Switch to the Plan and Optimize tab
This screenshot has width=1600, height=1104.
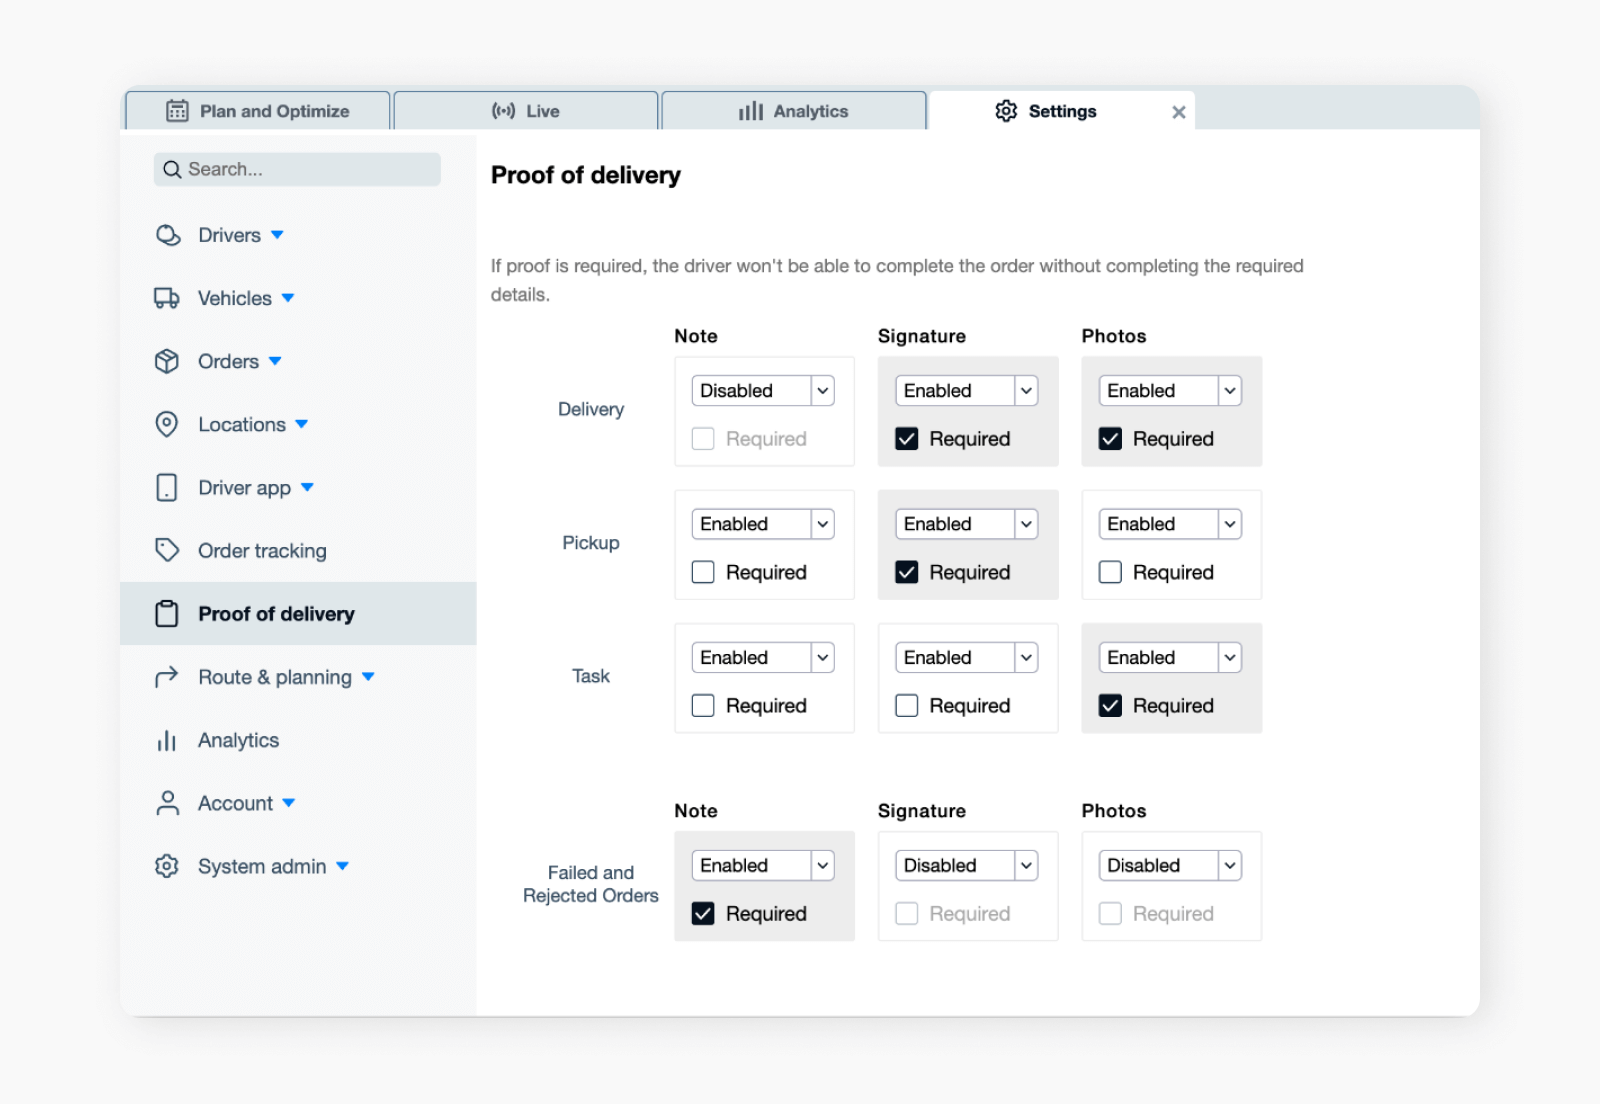click(257, 111)
